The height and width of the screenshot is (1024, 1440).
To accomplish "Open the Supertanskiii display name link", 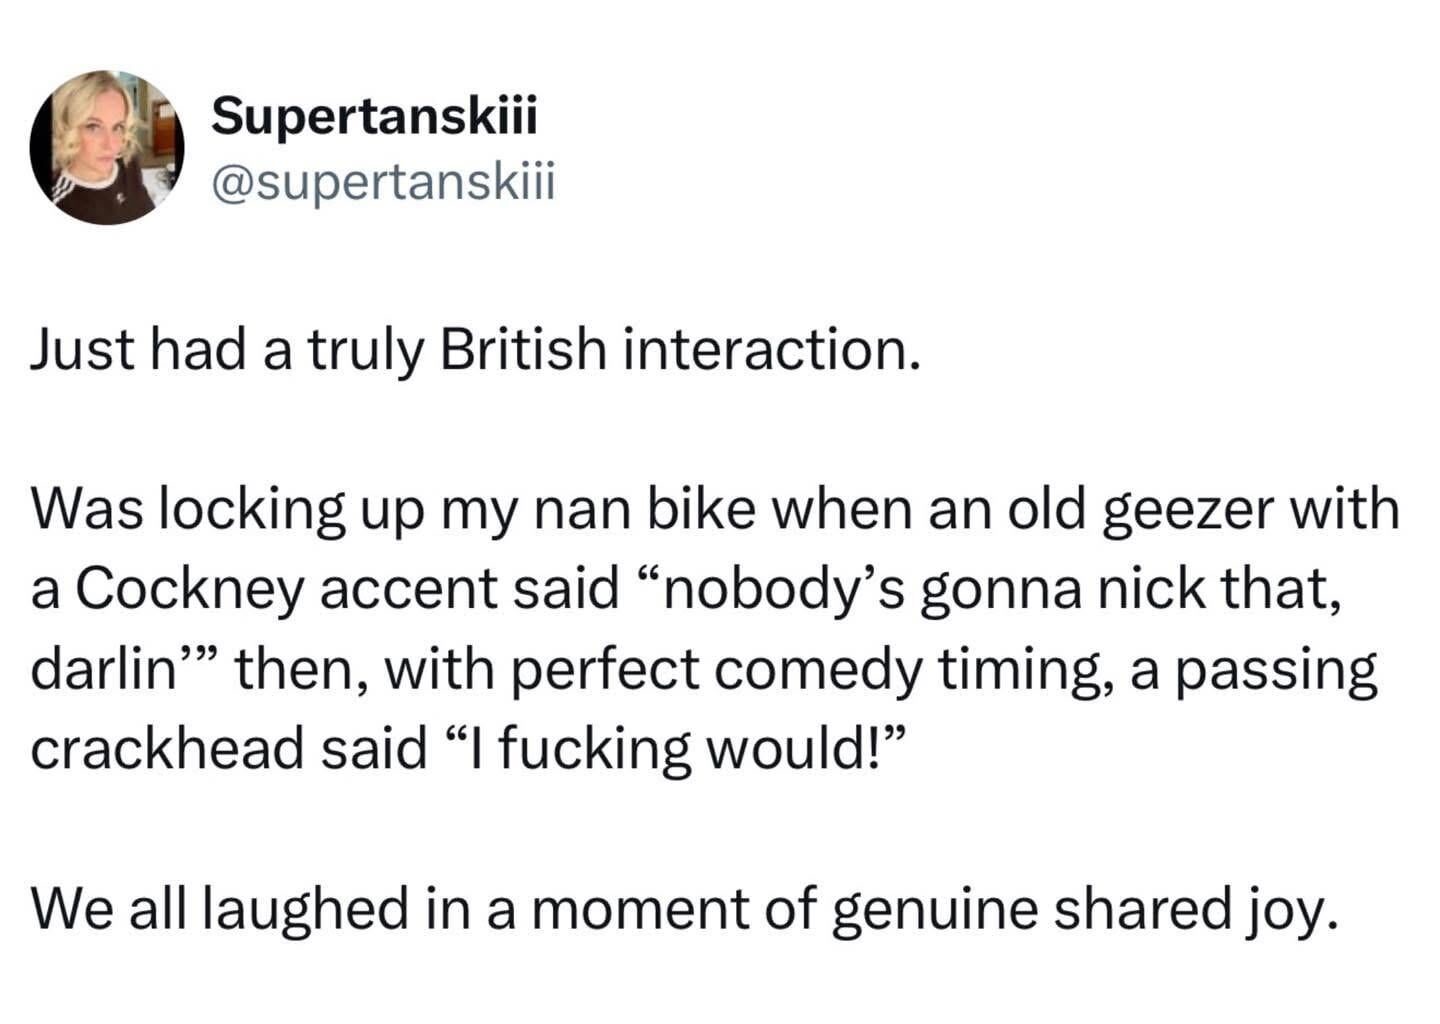I will click(375, 117).
